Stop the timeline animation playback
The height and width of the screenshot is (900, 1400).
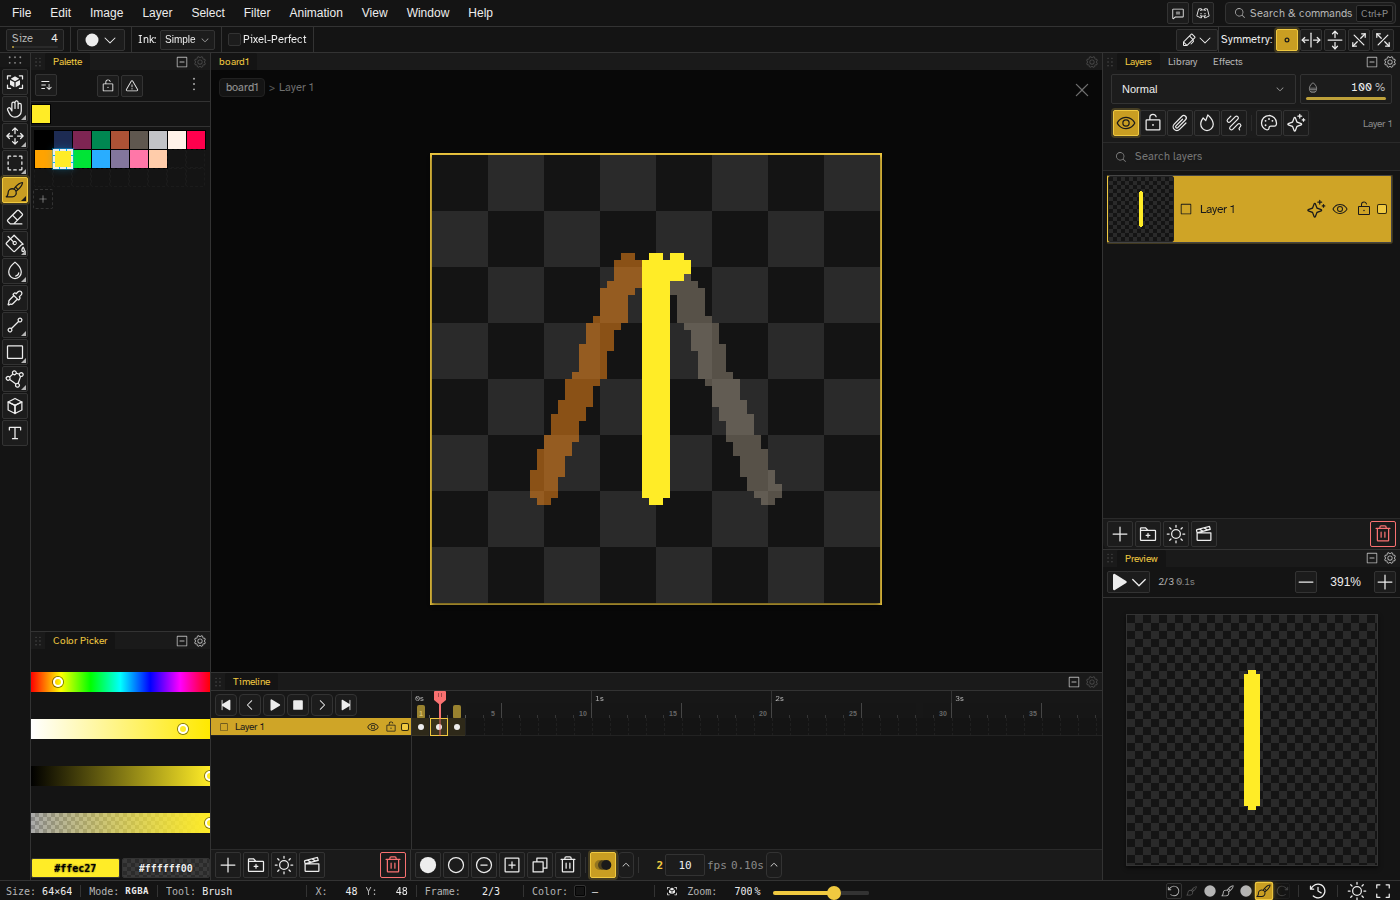[298, 705]
